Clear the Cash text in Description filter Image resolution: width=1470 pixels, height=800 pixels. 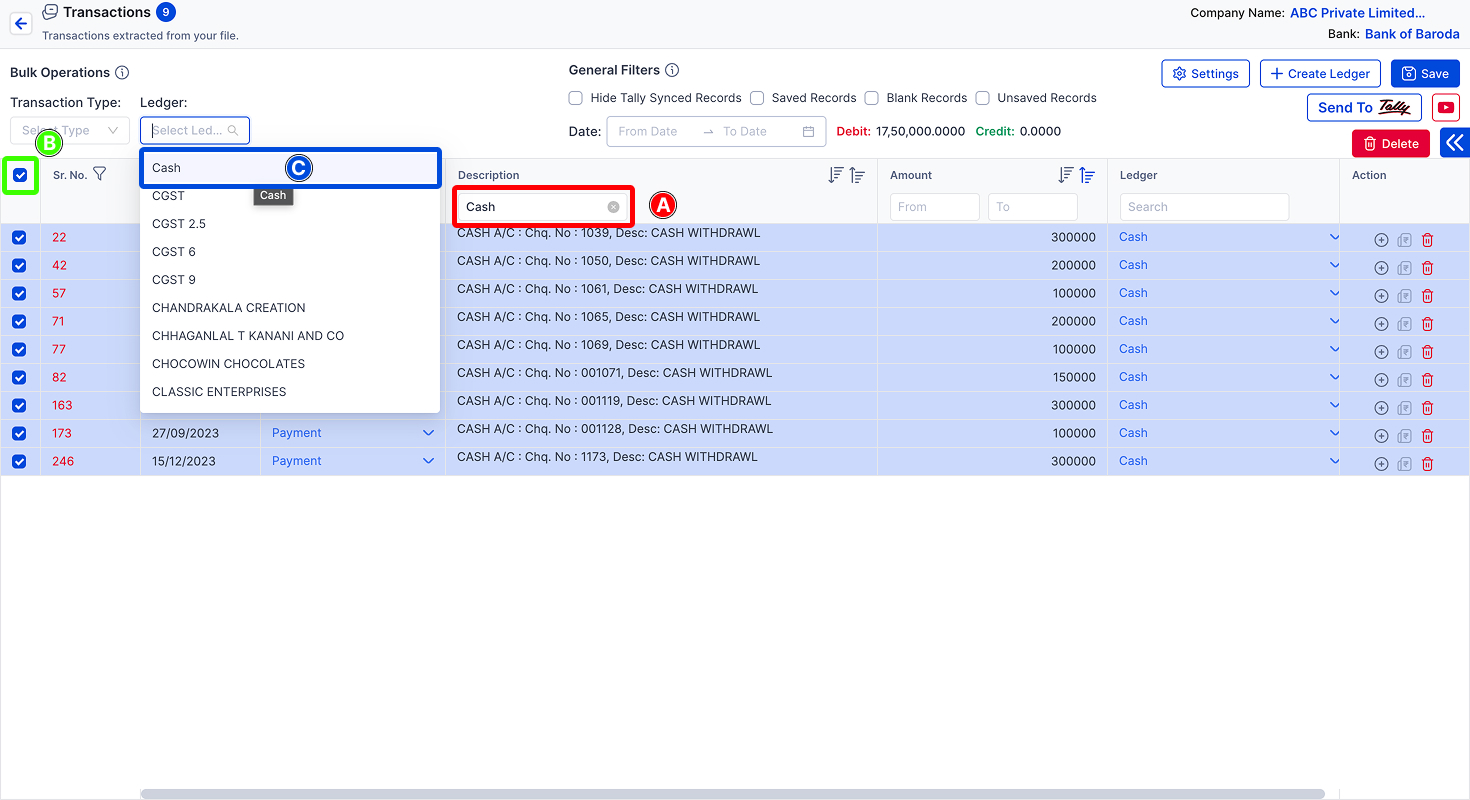point(614,207)
